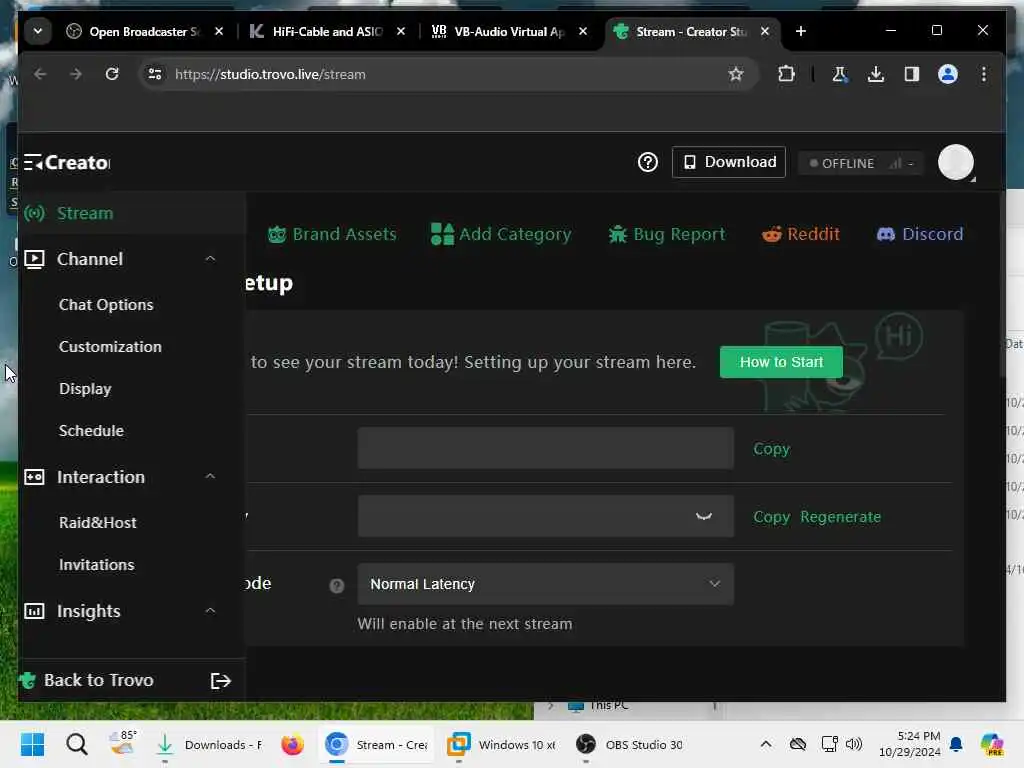Open the Chrome three-dot menu

[x=984, y=74]
